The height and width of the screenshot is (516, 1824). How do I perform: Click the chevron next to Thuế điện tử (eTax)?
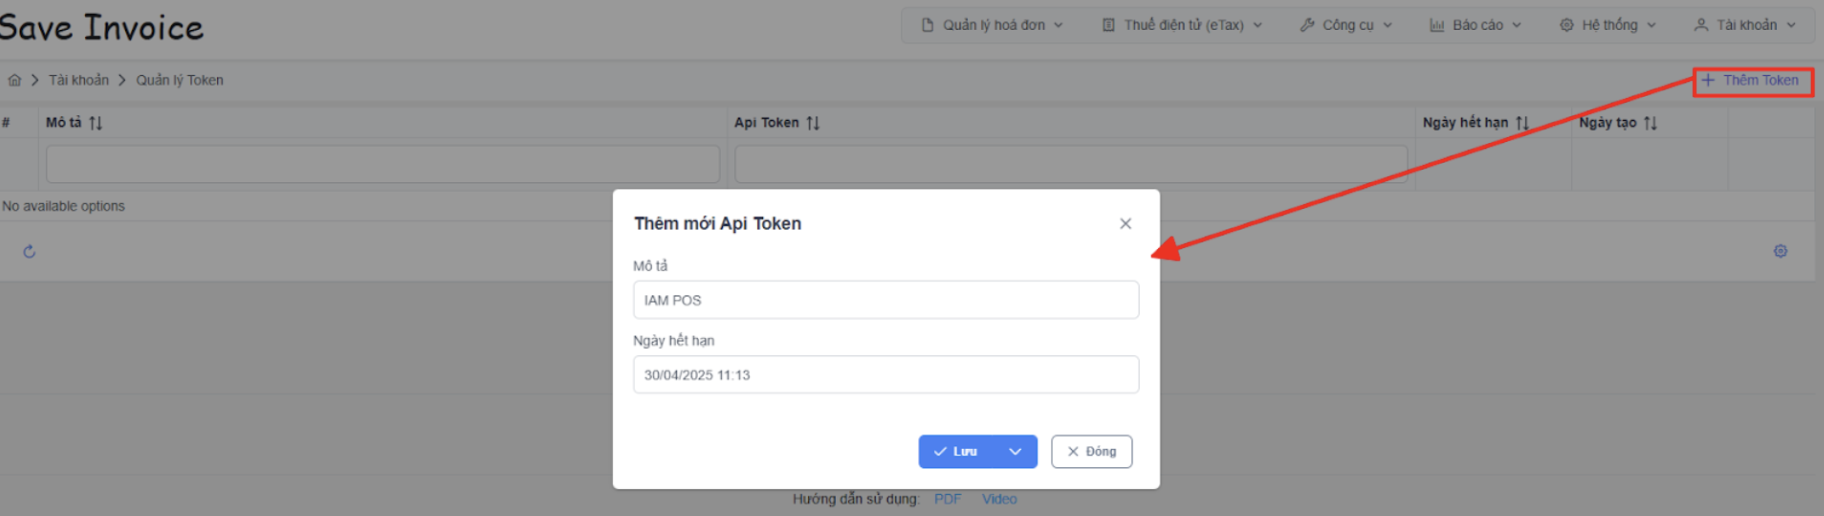pos(1258,25)
